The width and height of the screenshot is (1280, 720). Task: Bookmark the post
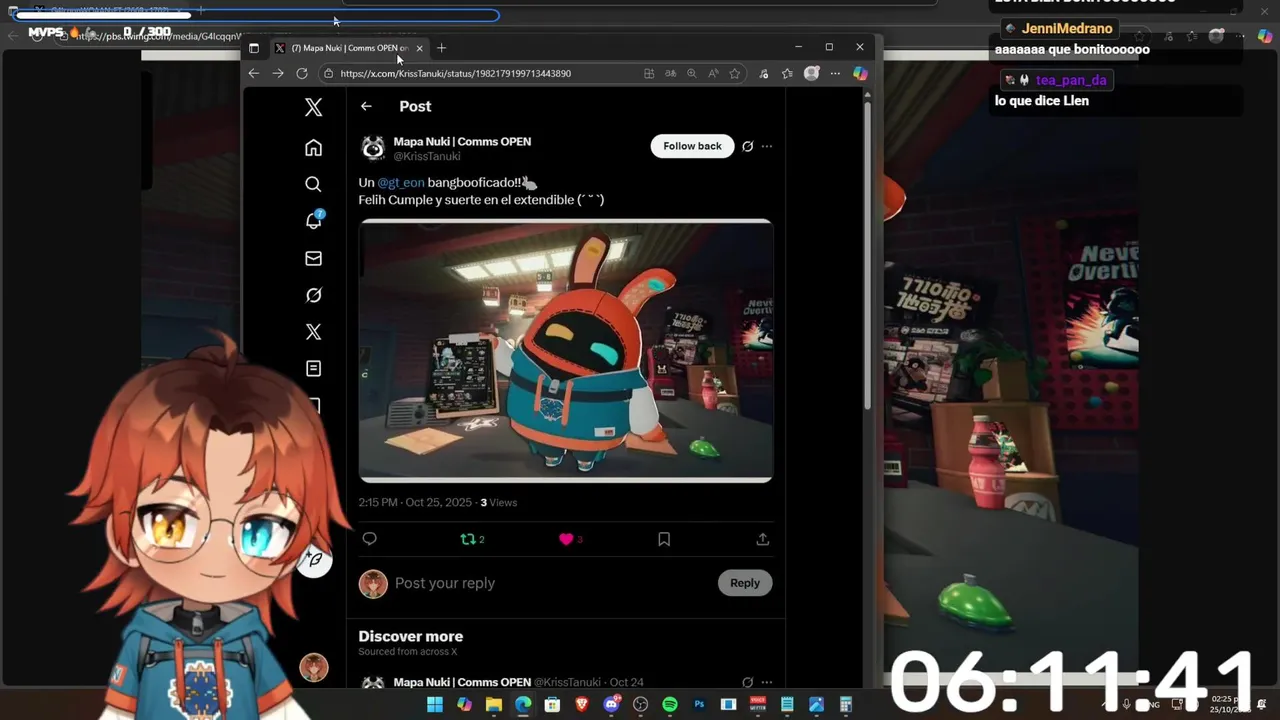point(664,539)
